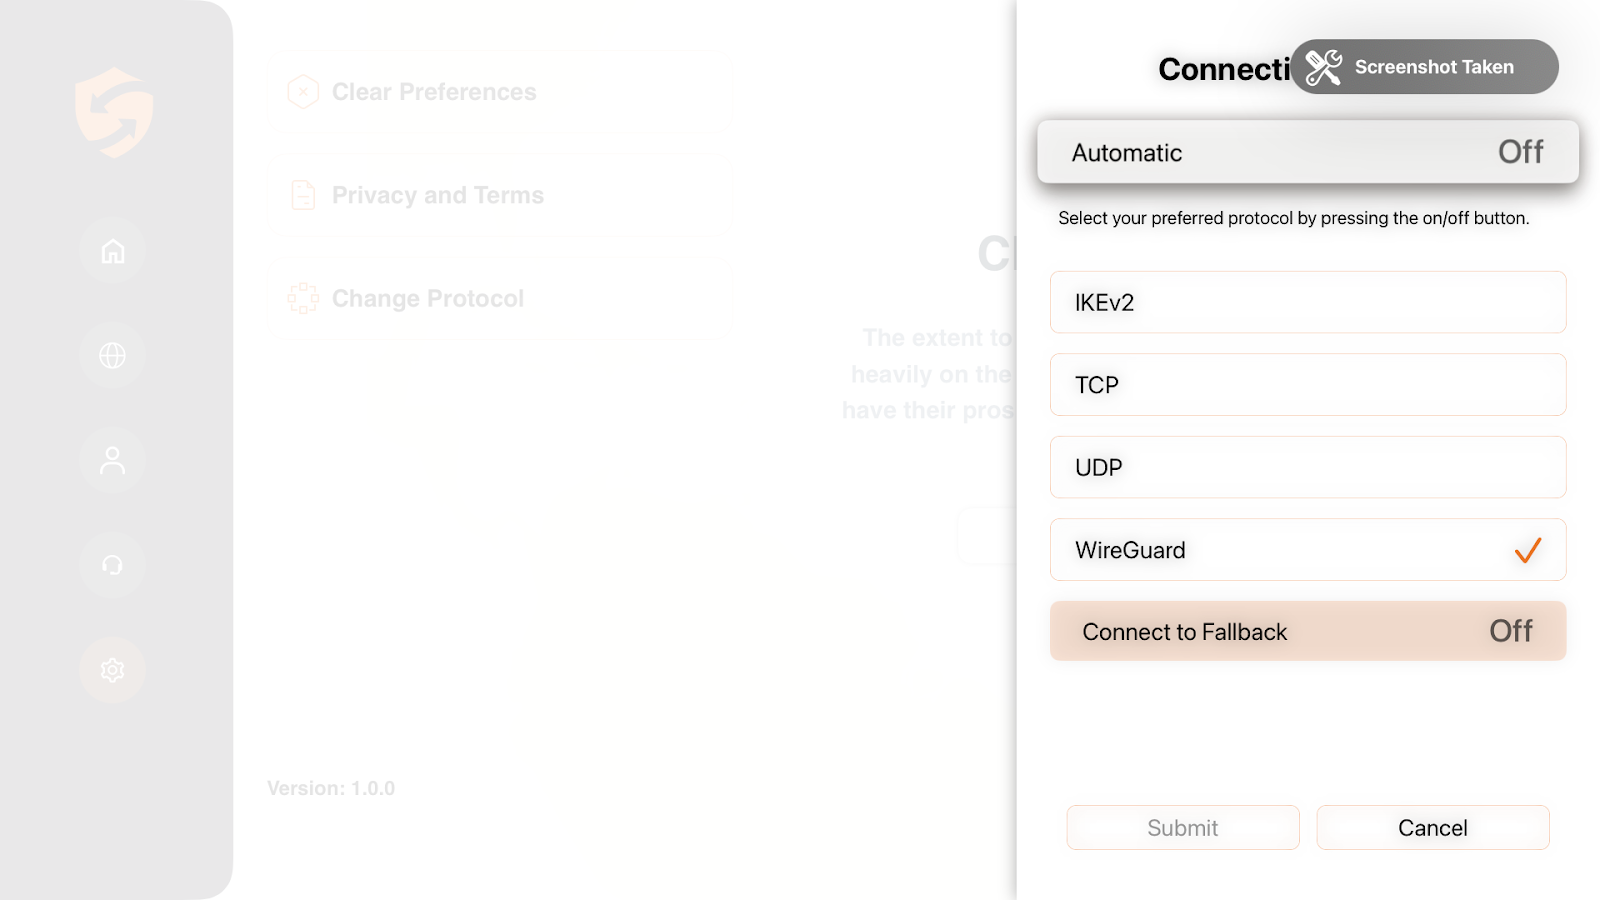This screenshot has height=900, width=1600.
Task: Toggle Connect to Fallback option
Action: click(x=1510, y=631)
